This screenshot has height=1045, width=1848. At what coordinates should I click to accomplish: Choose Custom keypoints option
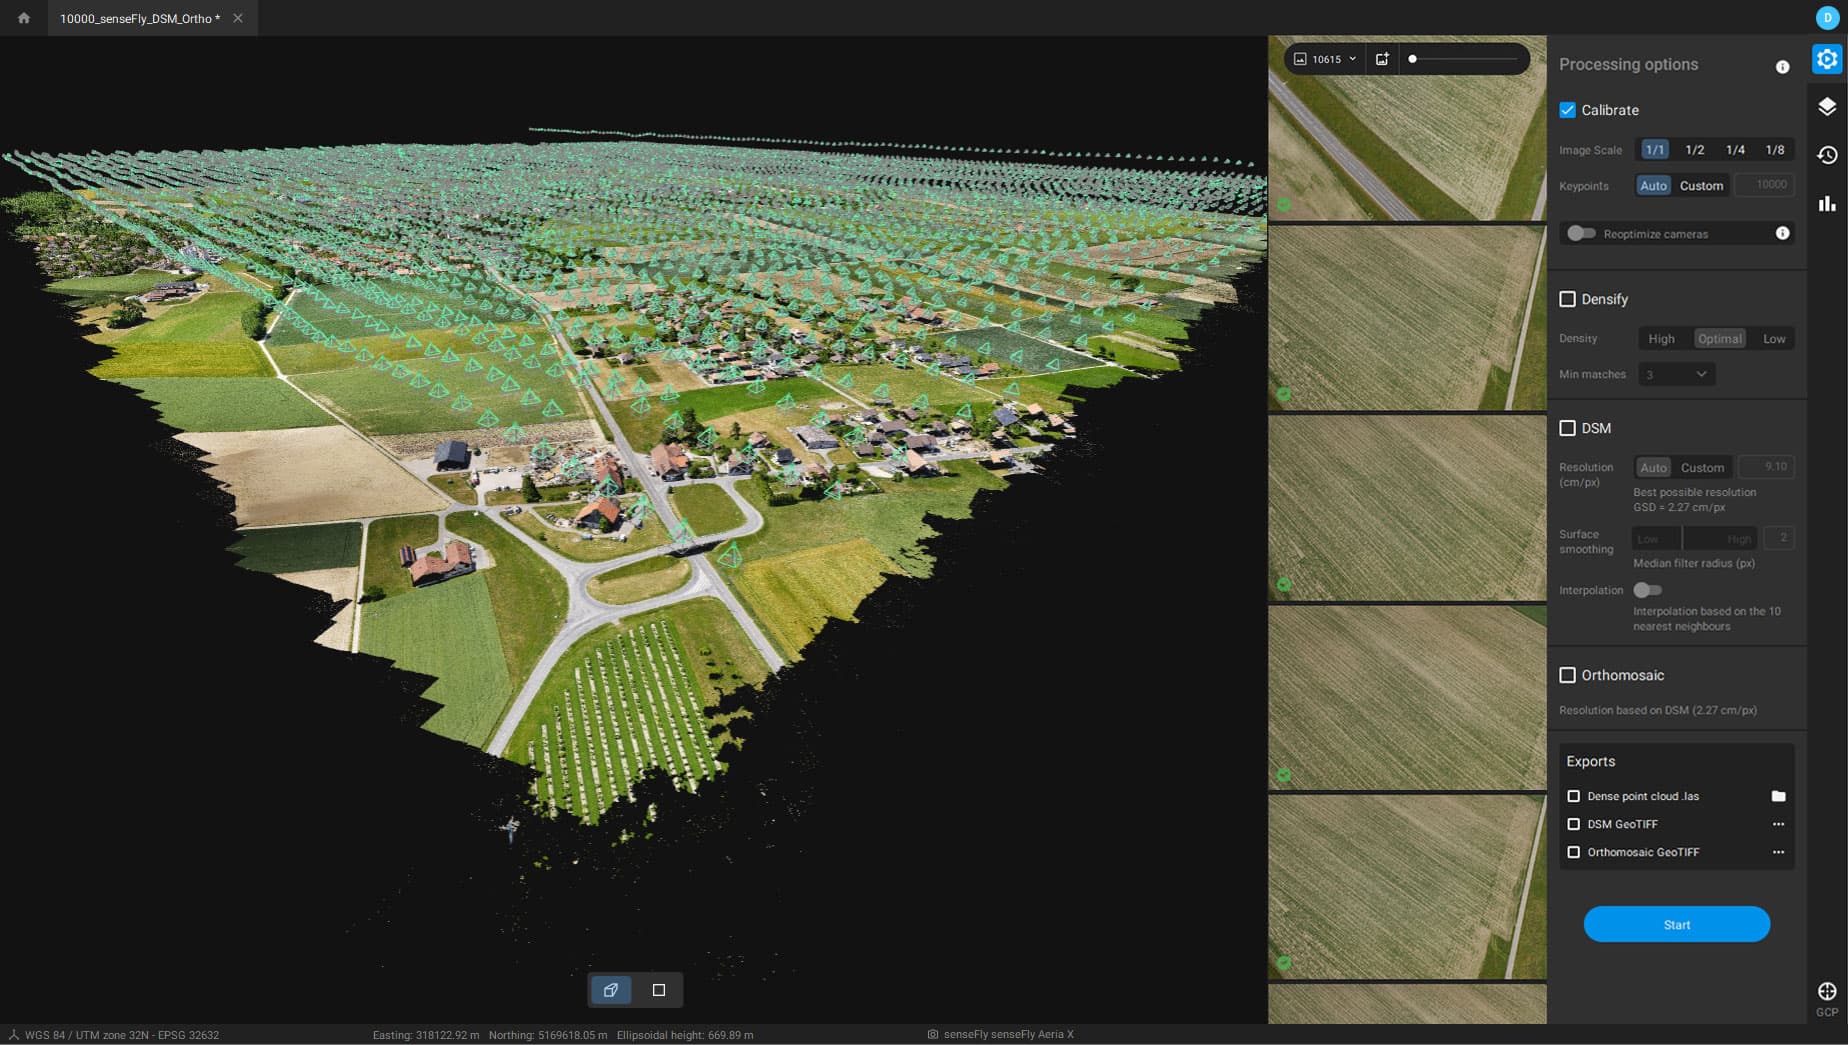1701,186
